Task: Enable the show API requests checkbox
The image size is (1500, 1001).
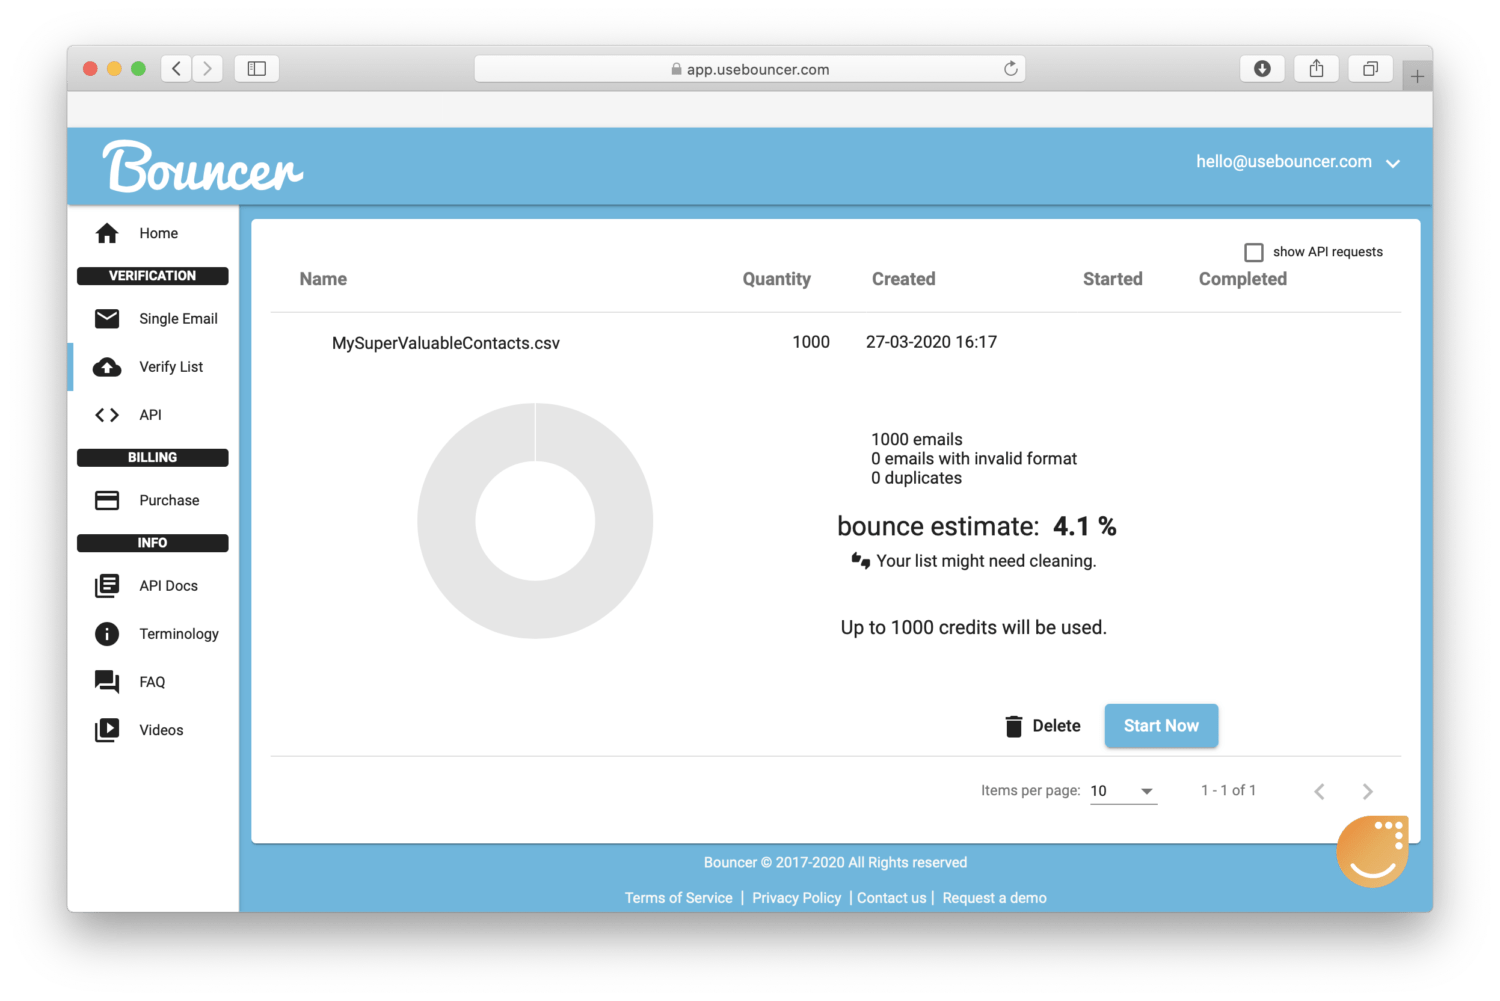Action: [x=1254, y=252]
